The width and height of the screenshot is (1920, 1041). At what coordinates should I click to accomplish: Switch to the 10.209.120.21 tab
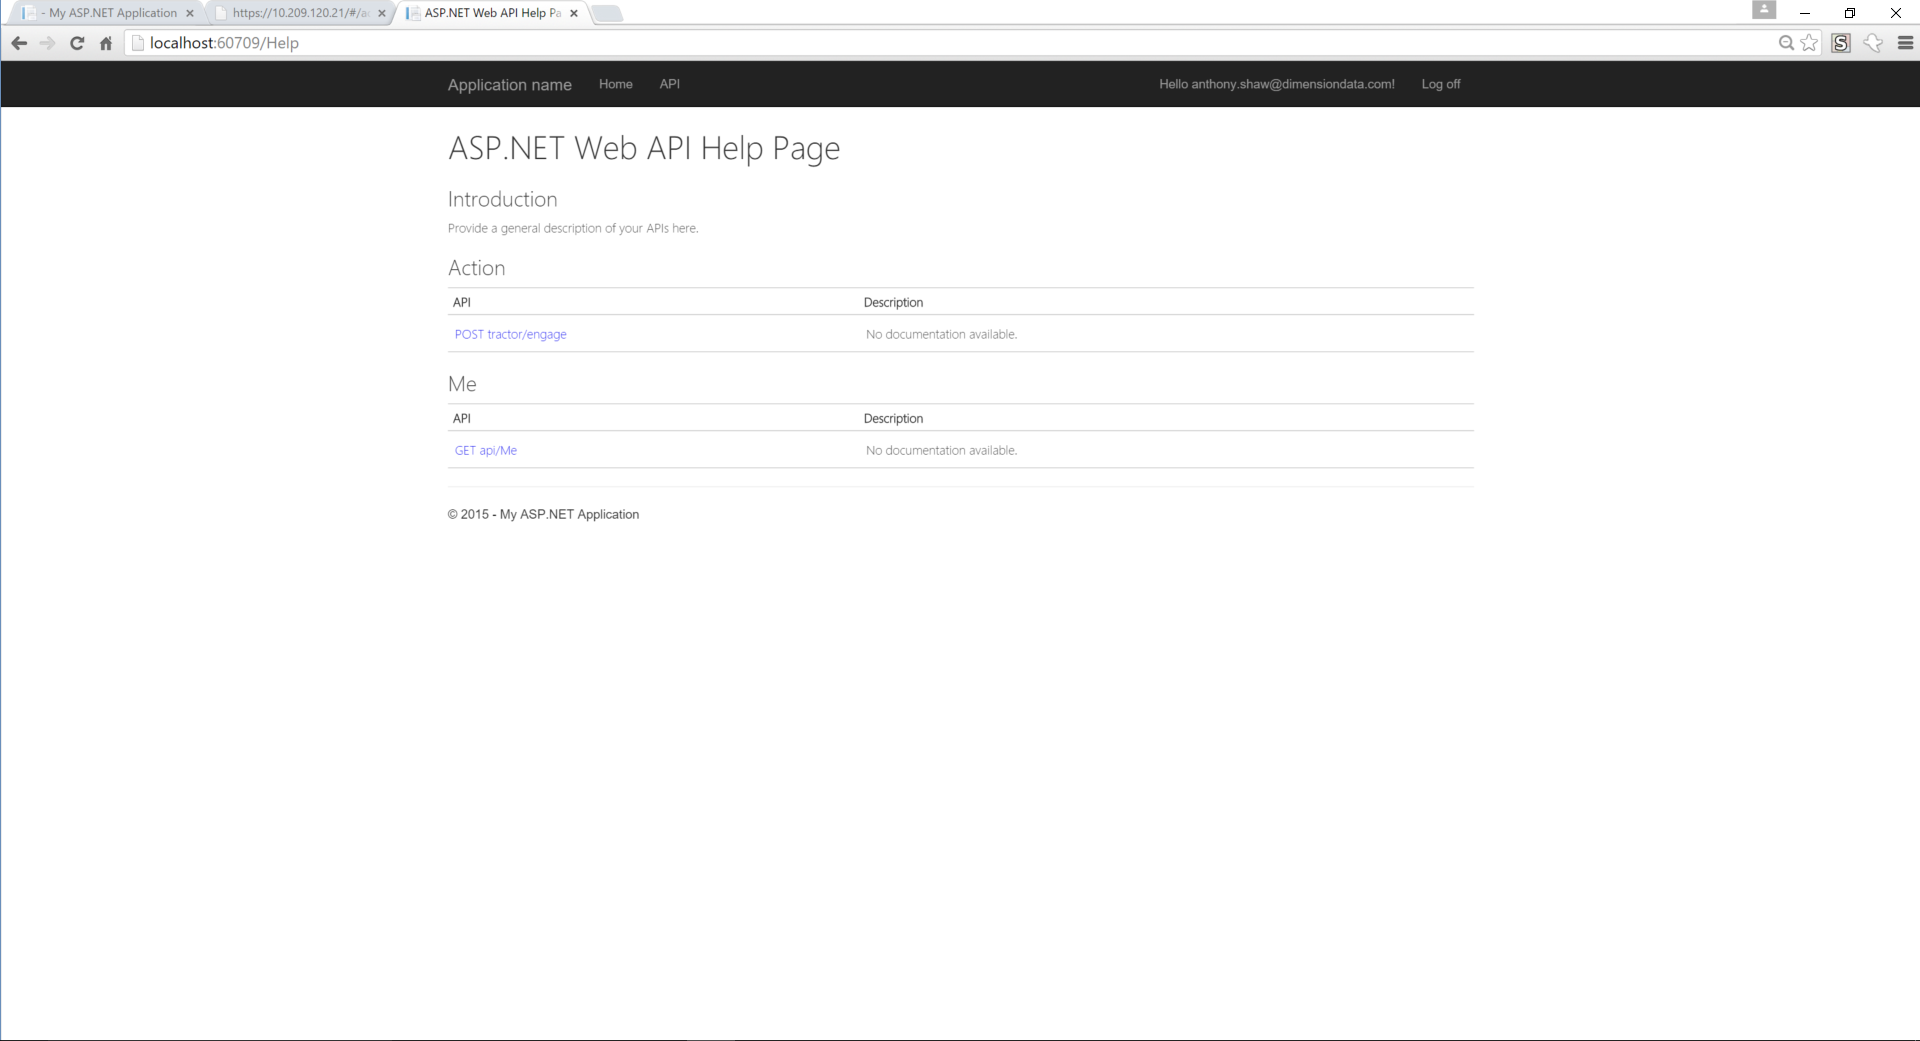point(295,13)
